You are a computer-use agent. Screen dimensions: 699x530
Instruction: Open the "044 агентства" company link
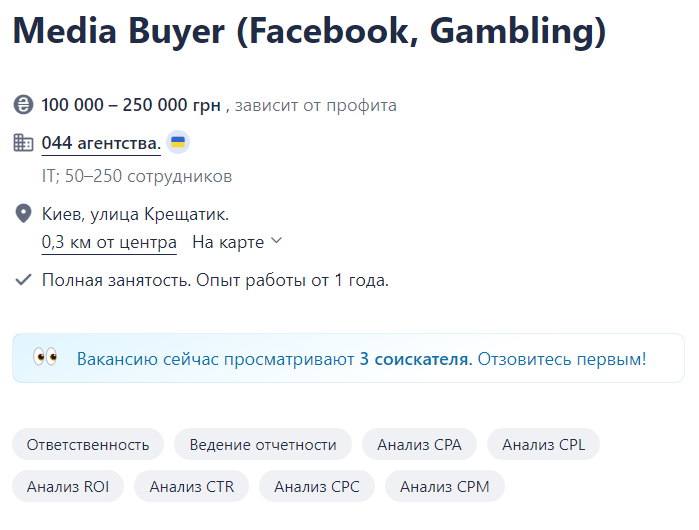tap(101, 143)
